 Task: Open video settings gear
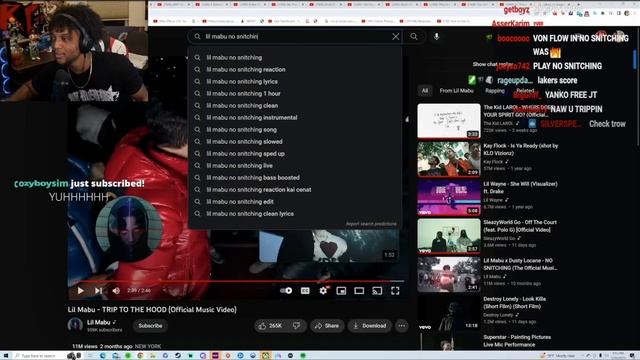tap(323, 291)
